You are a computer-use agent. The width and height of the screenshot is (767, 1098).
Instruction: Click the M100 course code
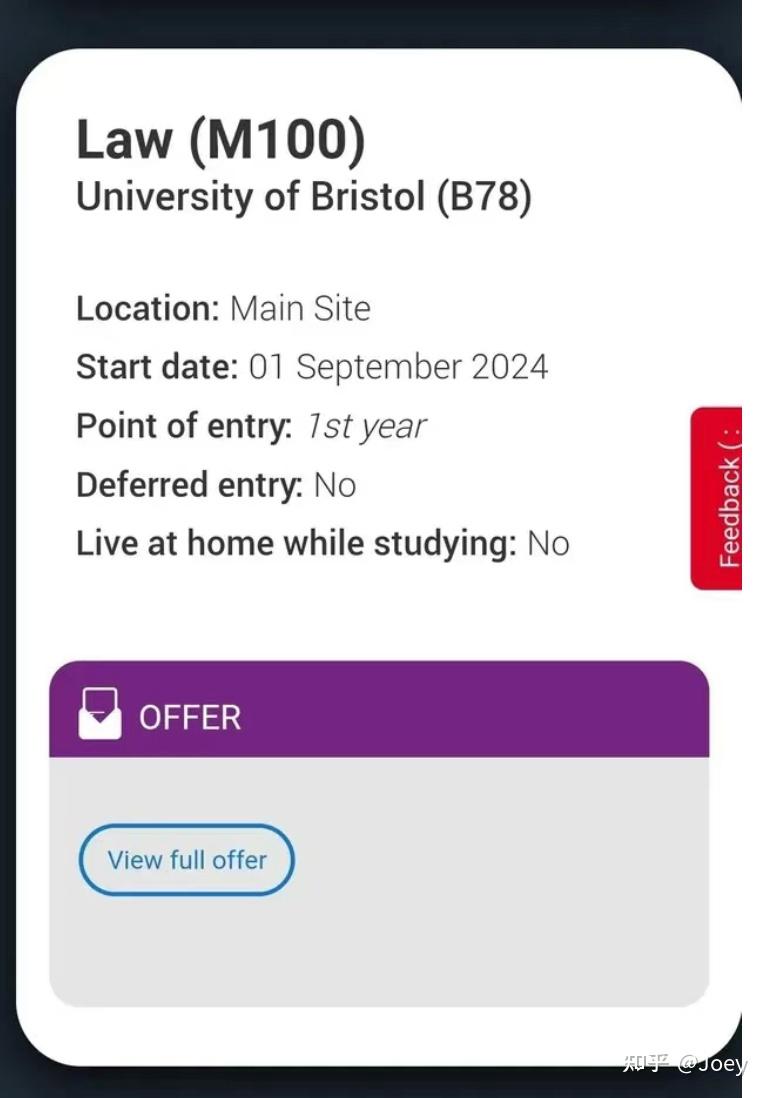coord(277,139)
